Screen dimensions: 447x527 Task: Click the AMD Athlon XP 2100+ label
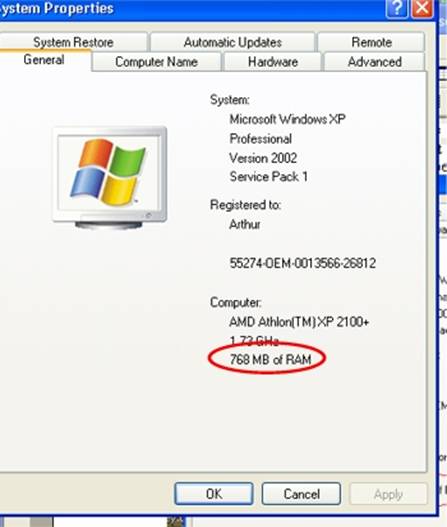pyautogui.click(x=299, y=322)
